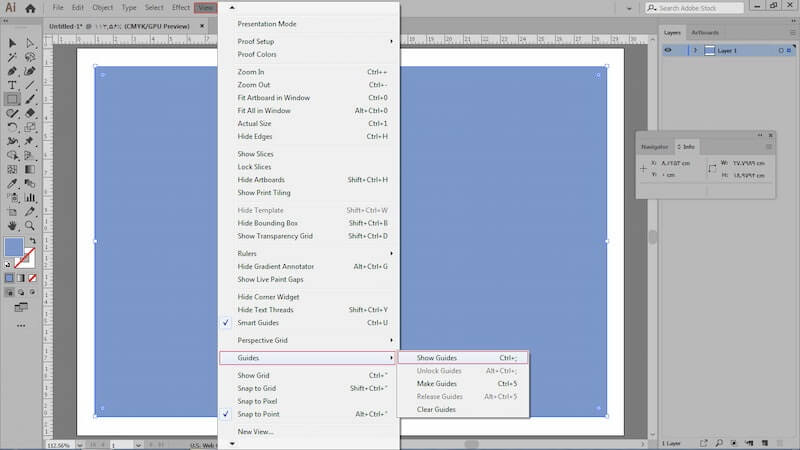This screenshot has height=450, width=800.
Task: Uncheck Smart Guides in View menu
Action: [x=258, y=323]
